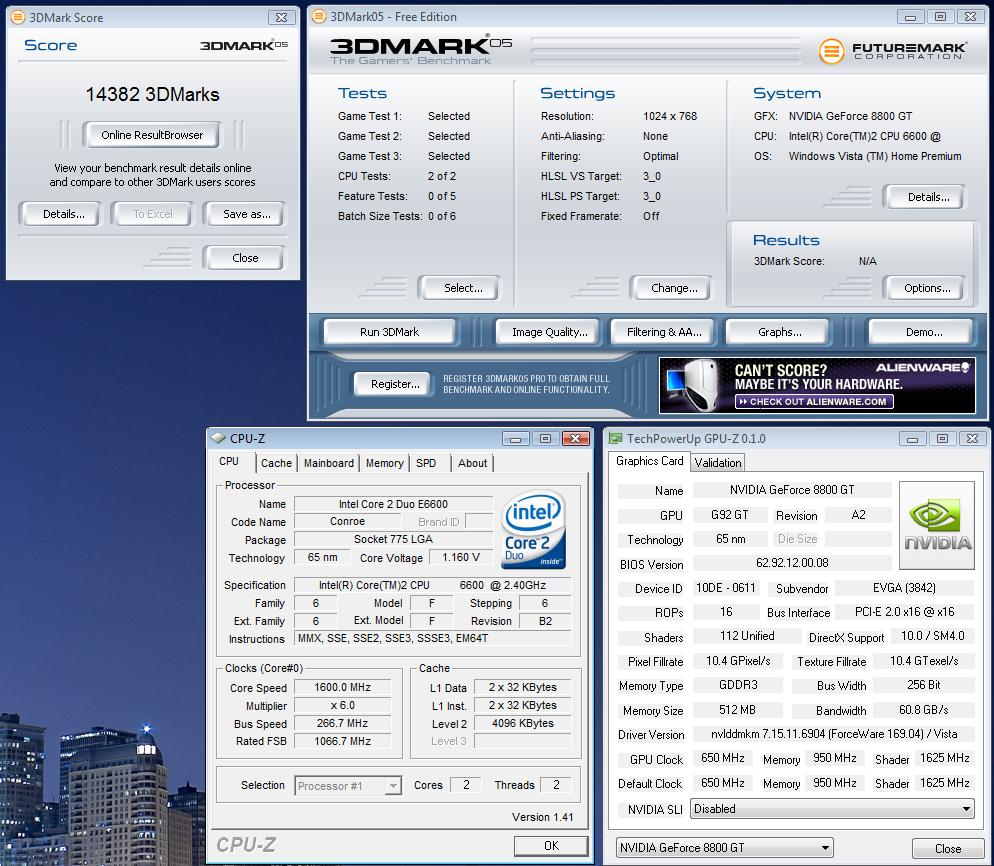Click the Level 2 cache value 4096 KBytes
The image size is (994, 866).
[x=522, y=723]
